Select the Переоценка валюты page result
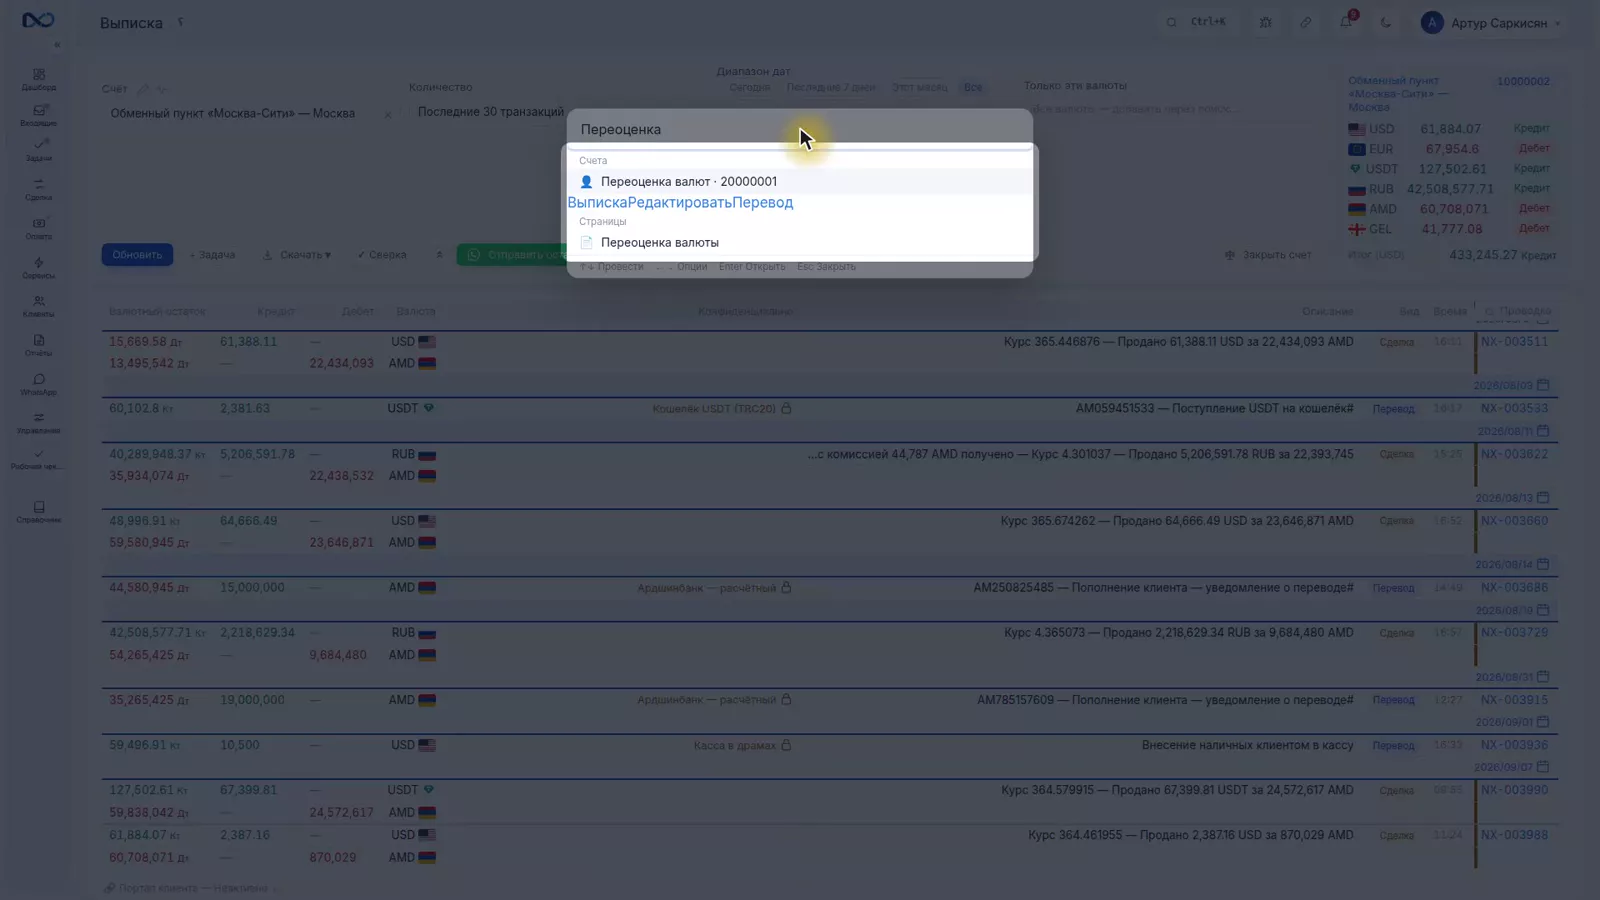The width and height of the screenshot is (1600, 900). (800, 242)
